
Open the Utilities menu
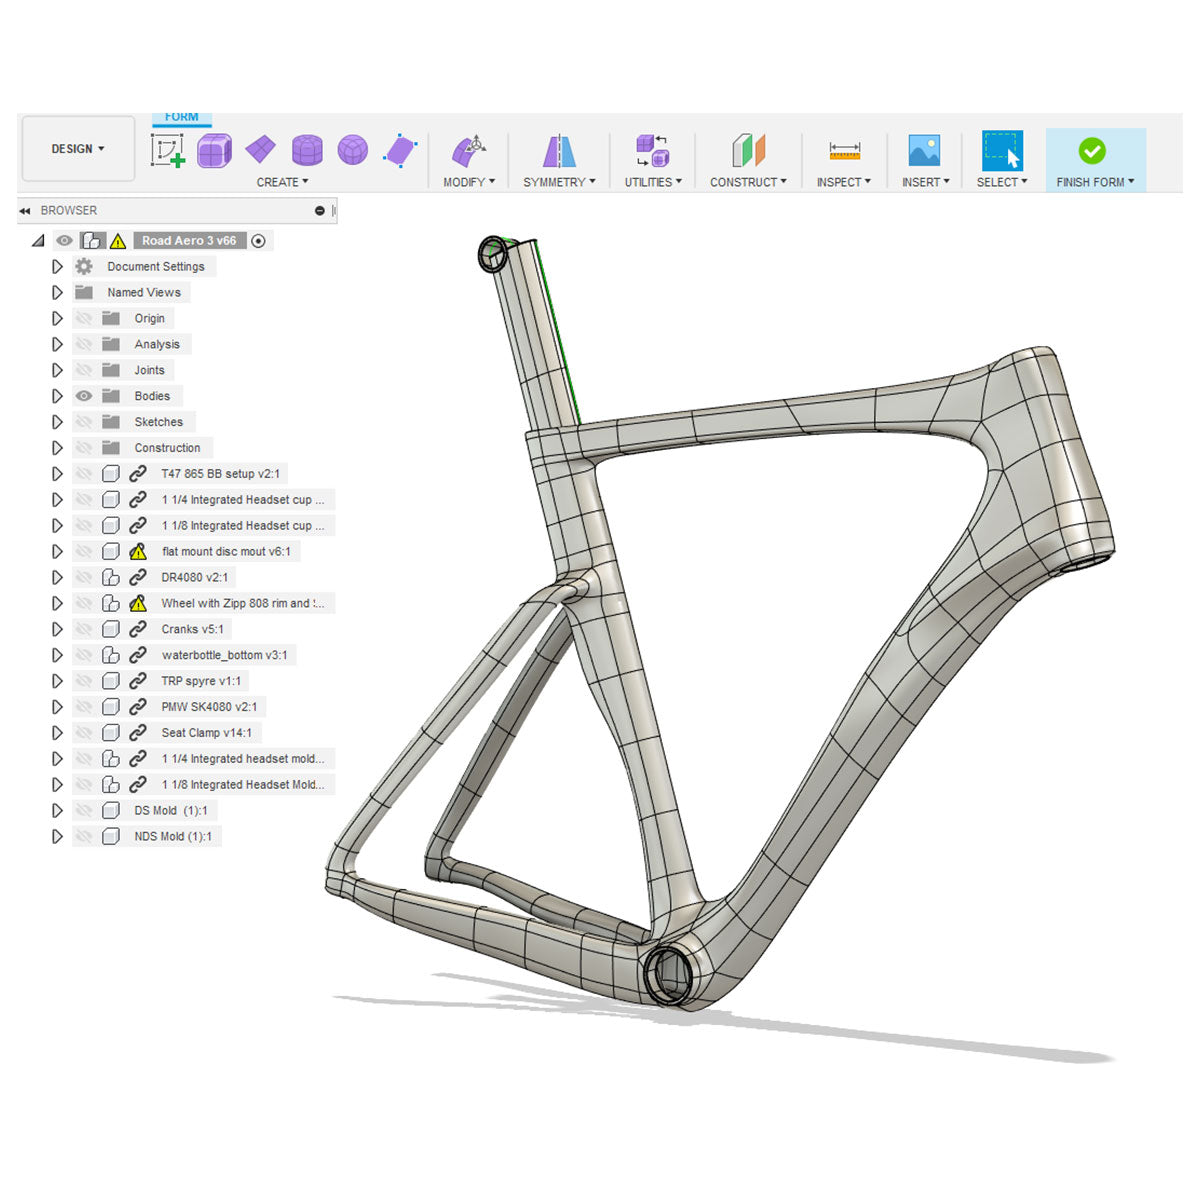click(653, 182)
